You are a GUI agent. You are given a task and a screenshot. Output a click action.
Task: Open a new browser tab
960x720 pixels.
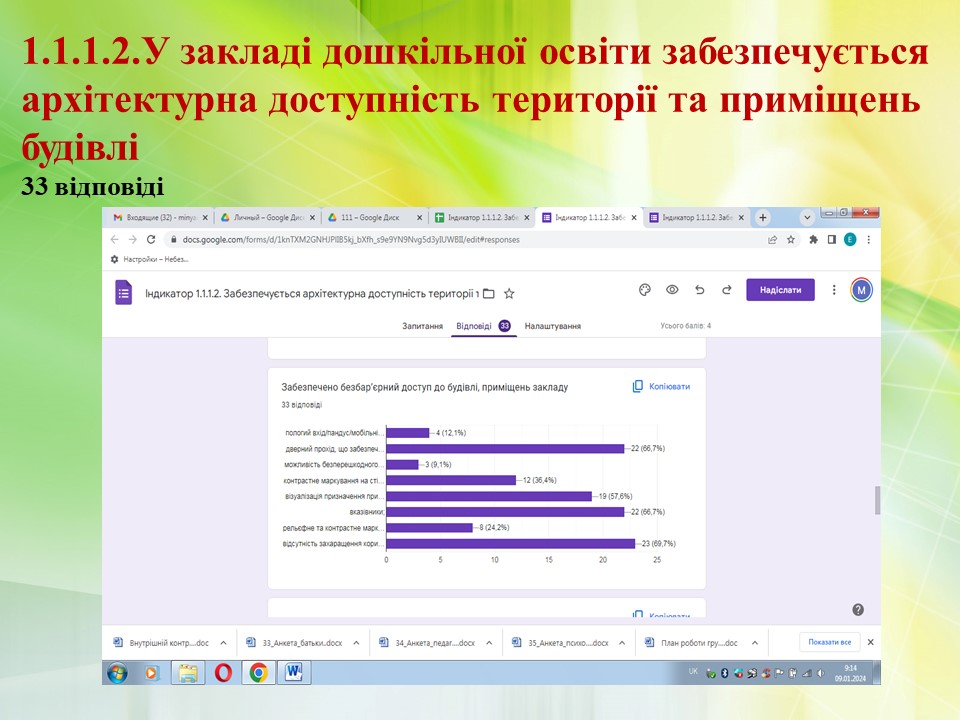[763, 218]
